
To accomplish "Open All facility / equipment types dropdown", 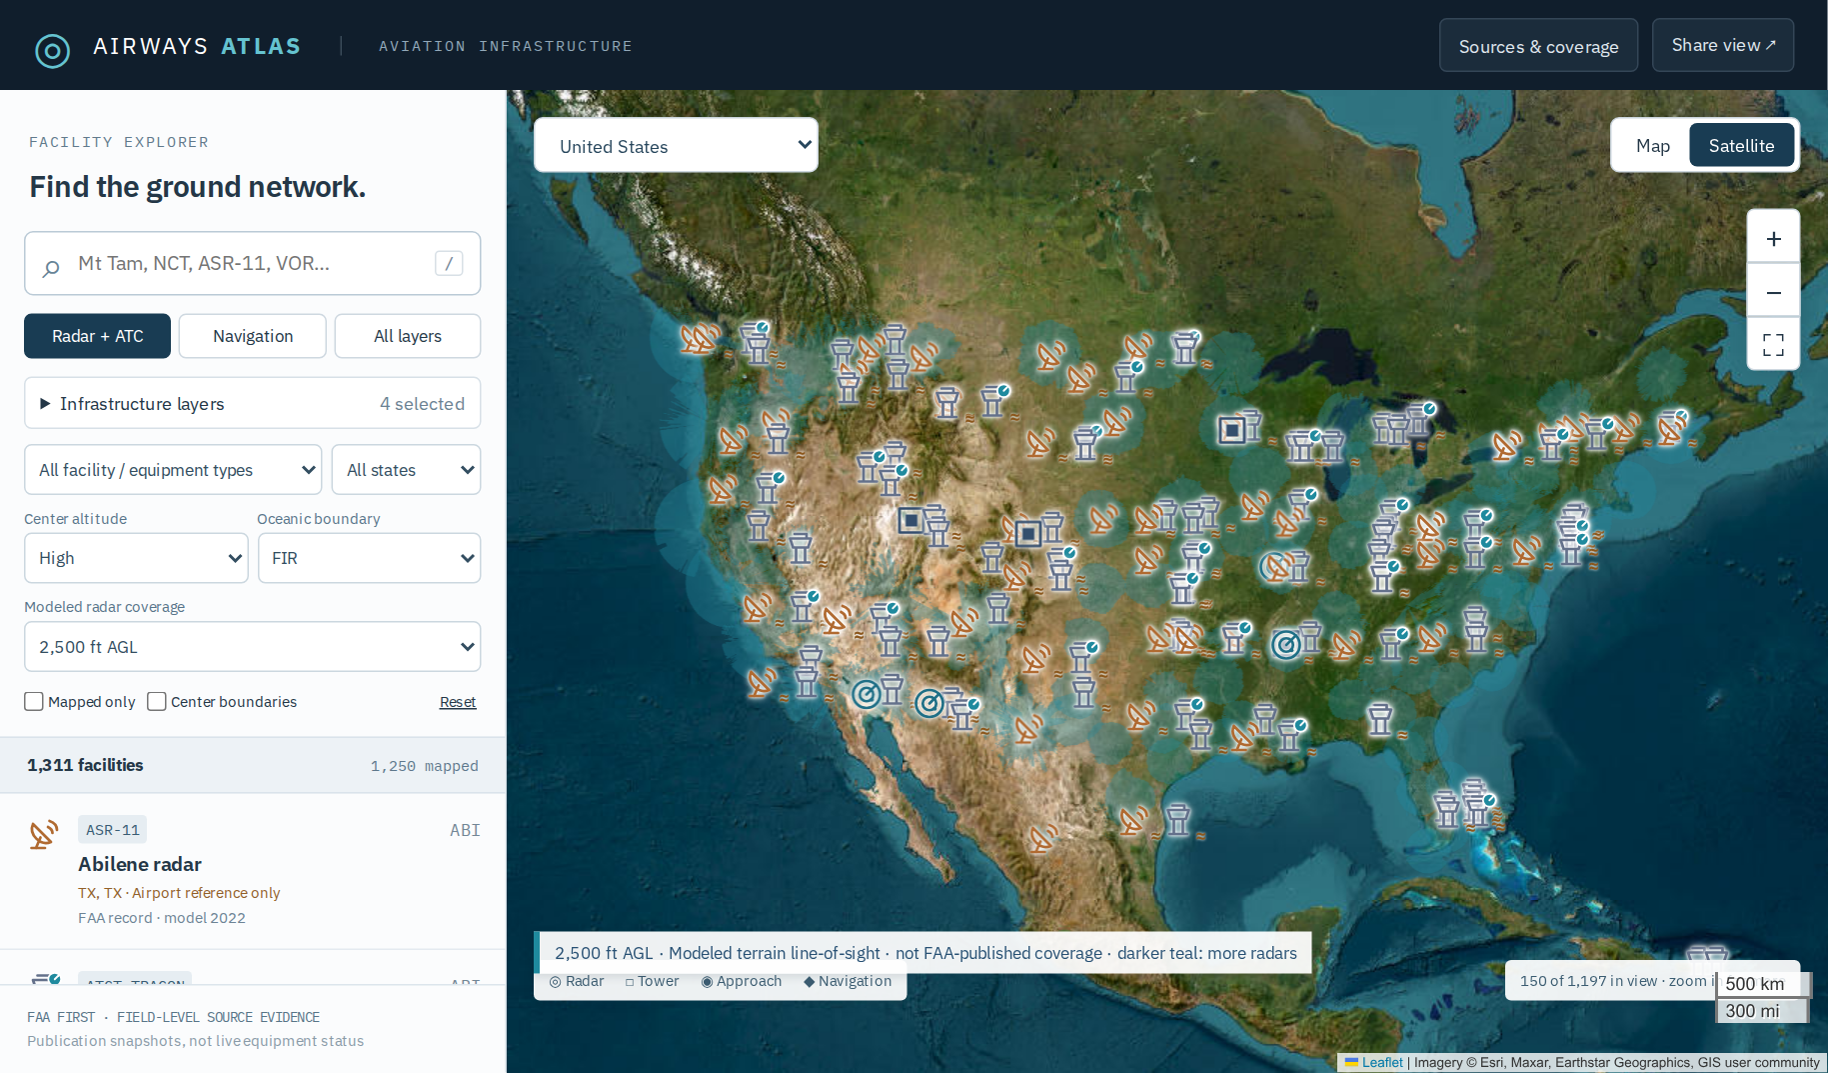I will [x=173, y=470].
